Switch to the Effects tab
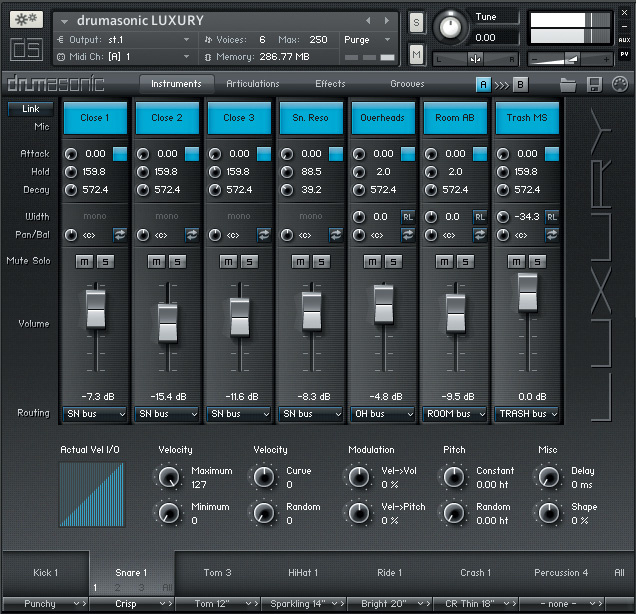Image resolution: width=636 pixels, height=614 pixels. pyautogui.click(x=330, y=84)
